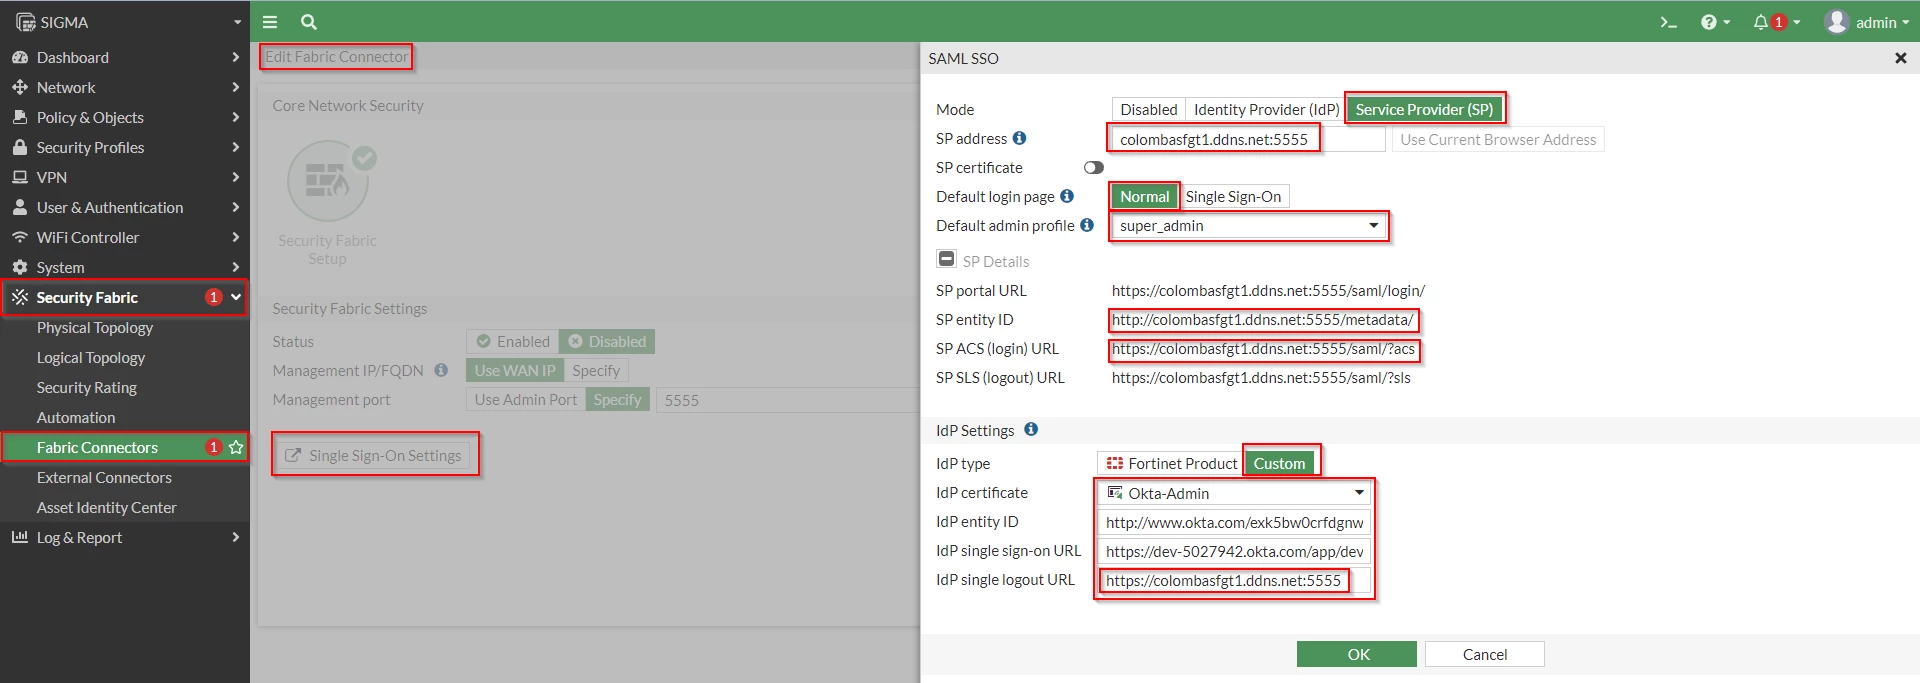Edit the IdP single sign-on URL field
Screen dimensions: 1920x683
1234,551
